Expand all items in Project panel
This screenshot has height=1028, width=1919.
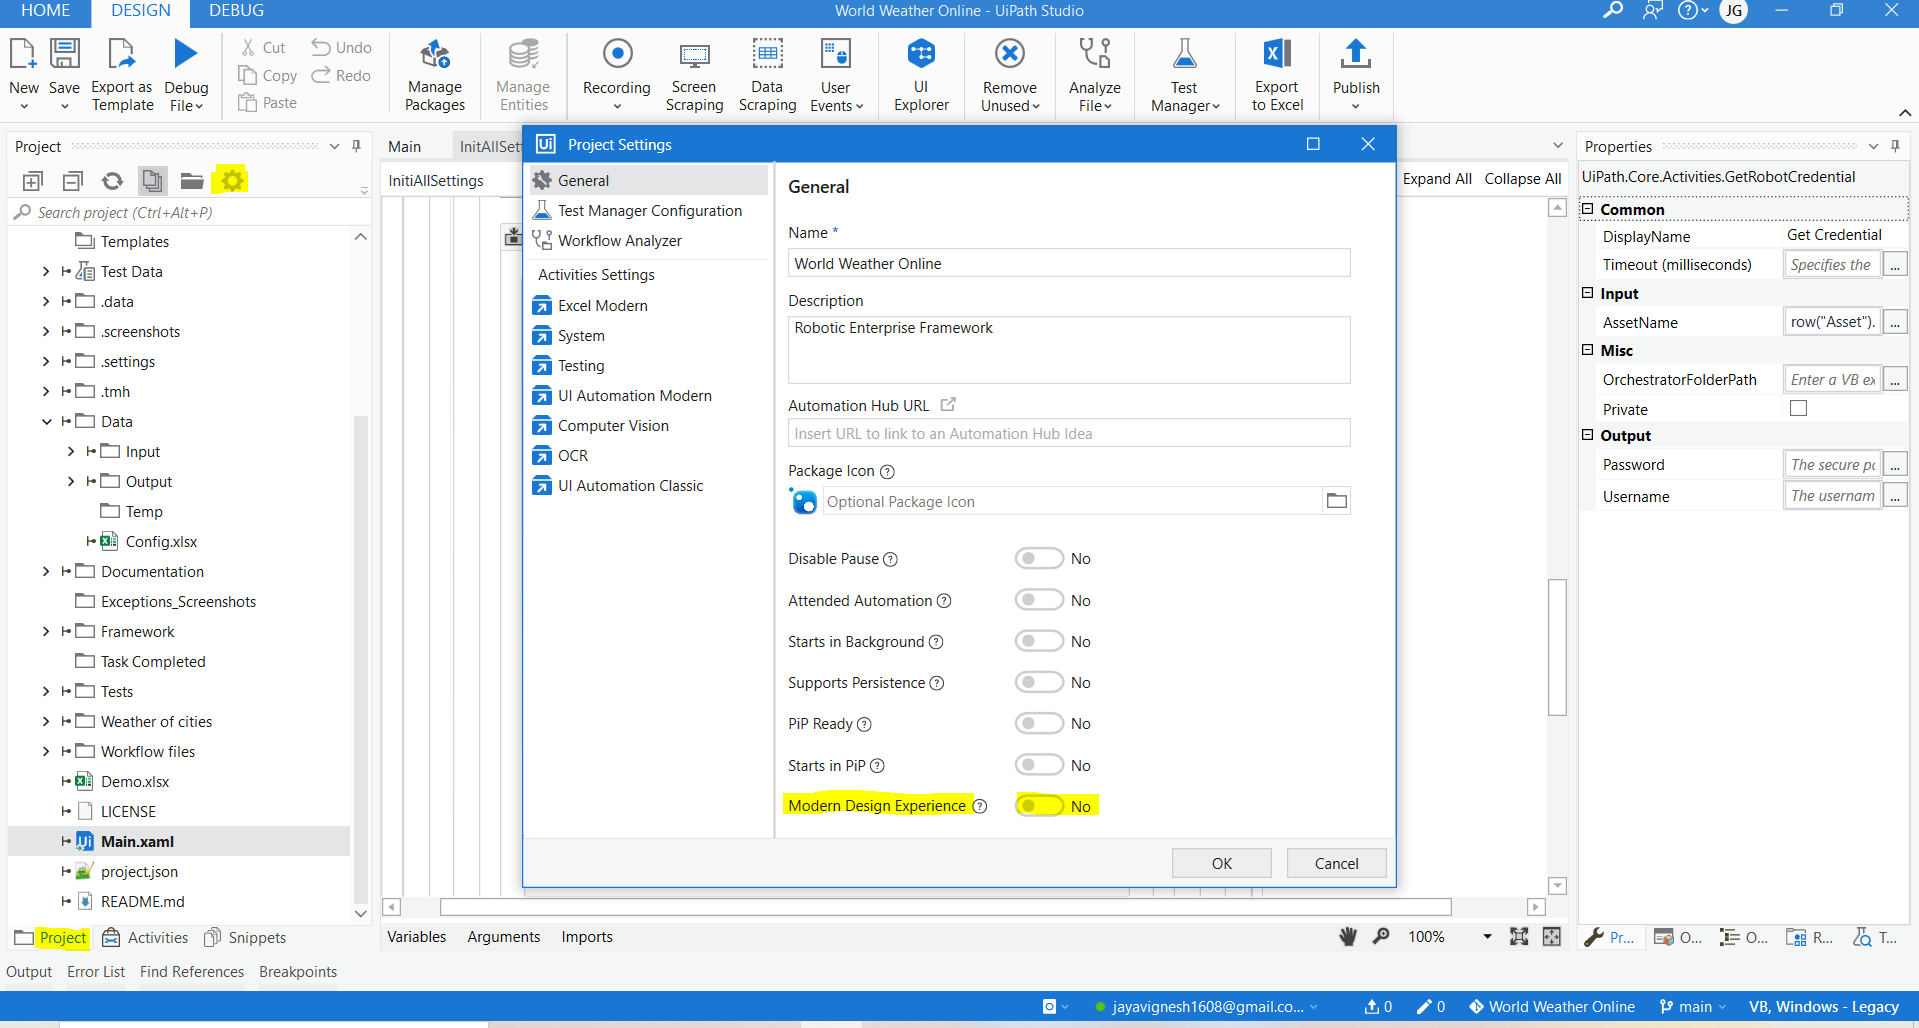pyautogui.click(x=33, y=181)
